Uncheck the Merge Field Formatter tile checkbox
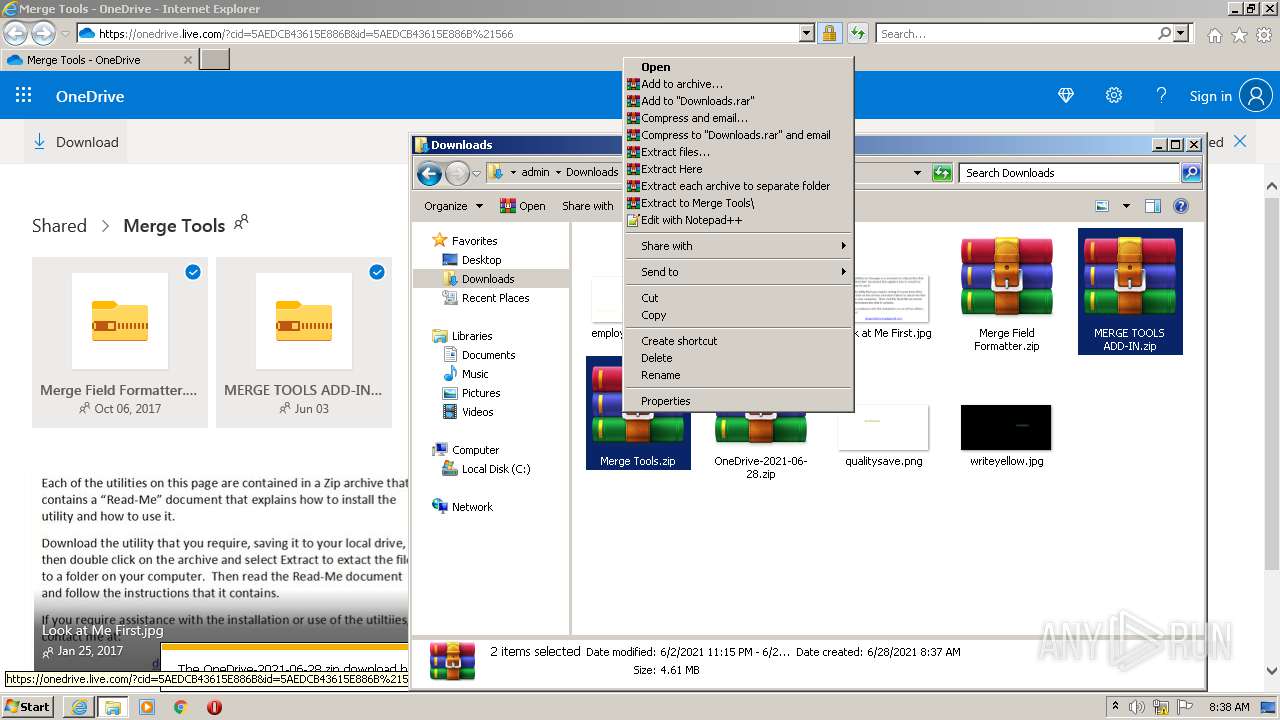The width and height of the screenshot is (1280, 720). (193, 272)
